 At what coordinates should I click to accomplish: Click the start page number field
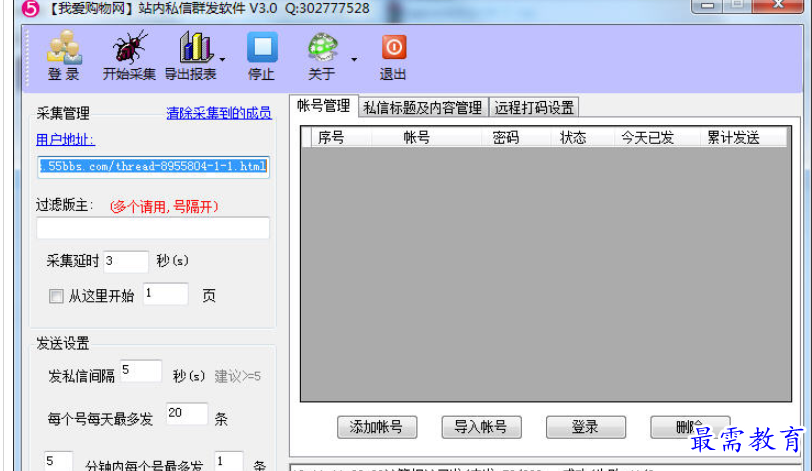coord(165,294)
